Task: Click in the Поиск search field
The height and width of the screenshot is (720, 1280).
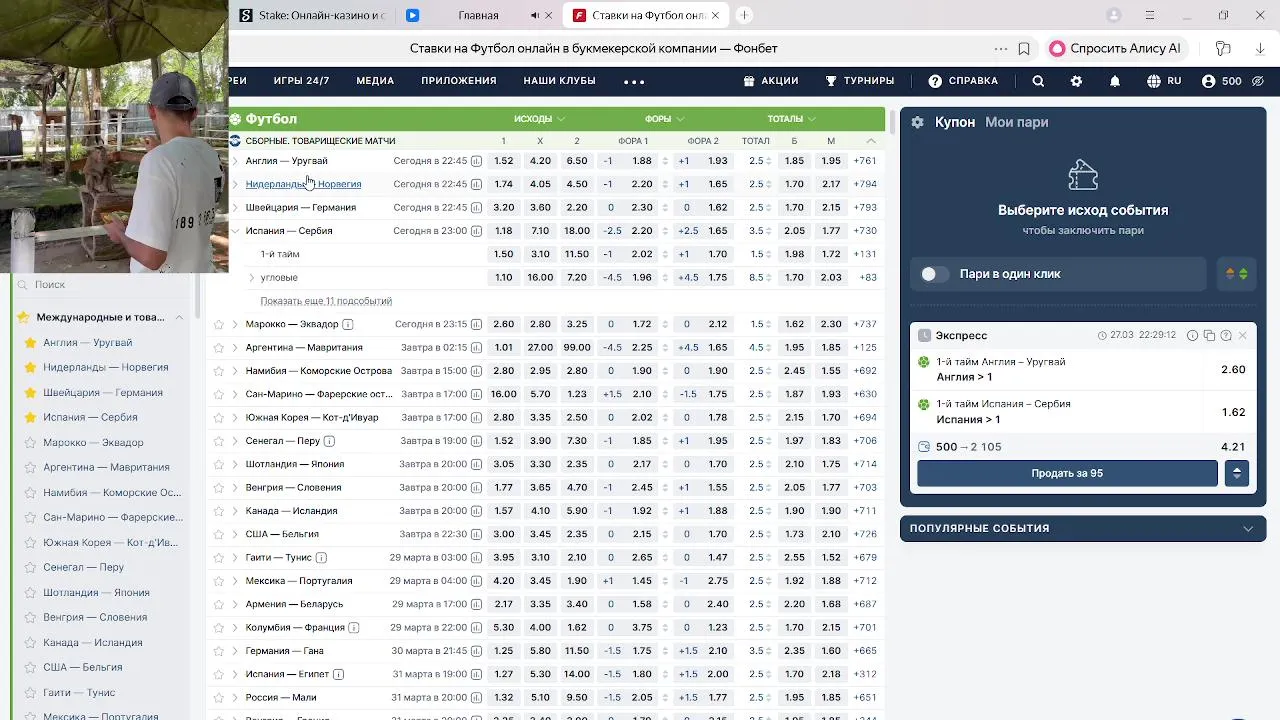Action: pyautogui.click(x=100, y=285)
